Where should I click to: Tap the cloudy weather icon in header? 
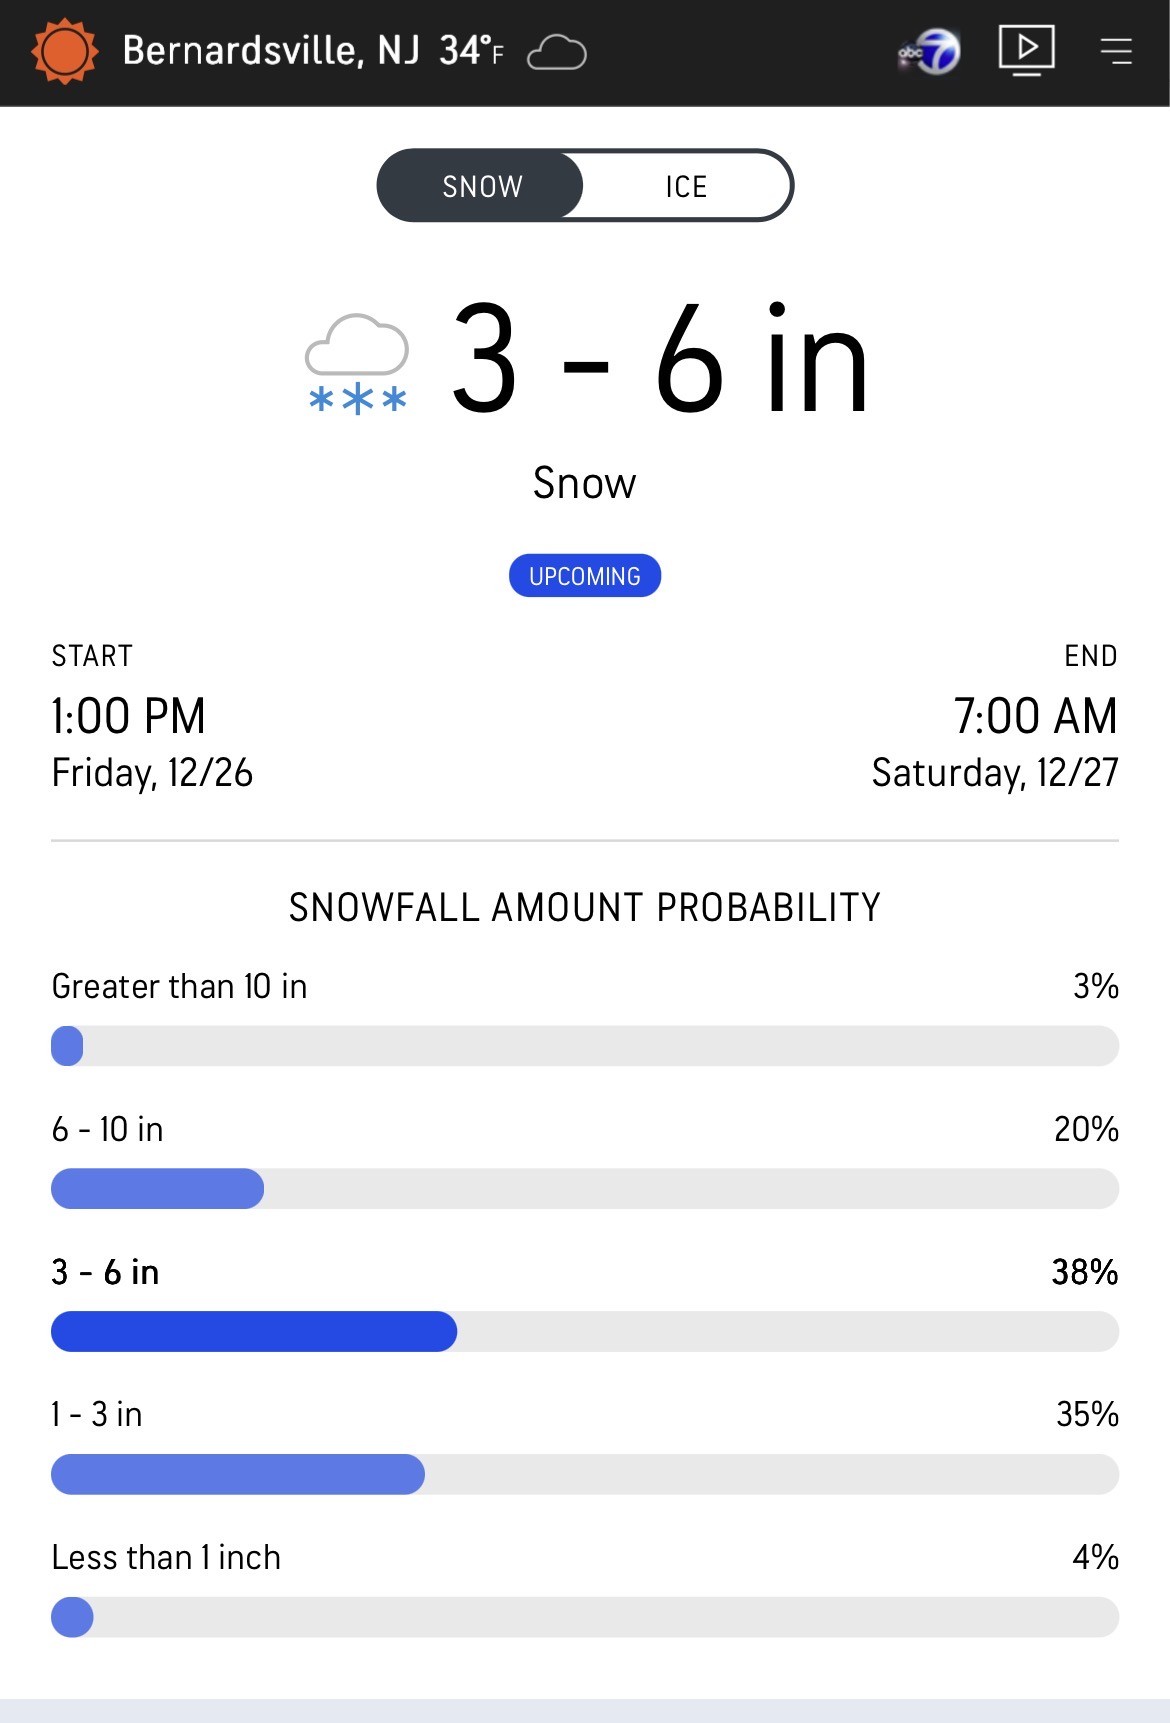[556, 52]
